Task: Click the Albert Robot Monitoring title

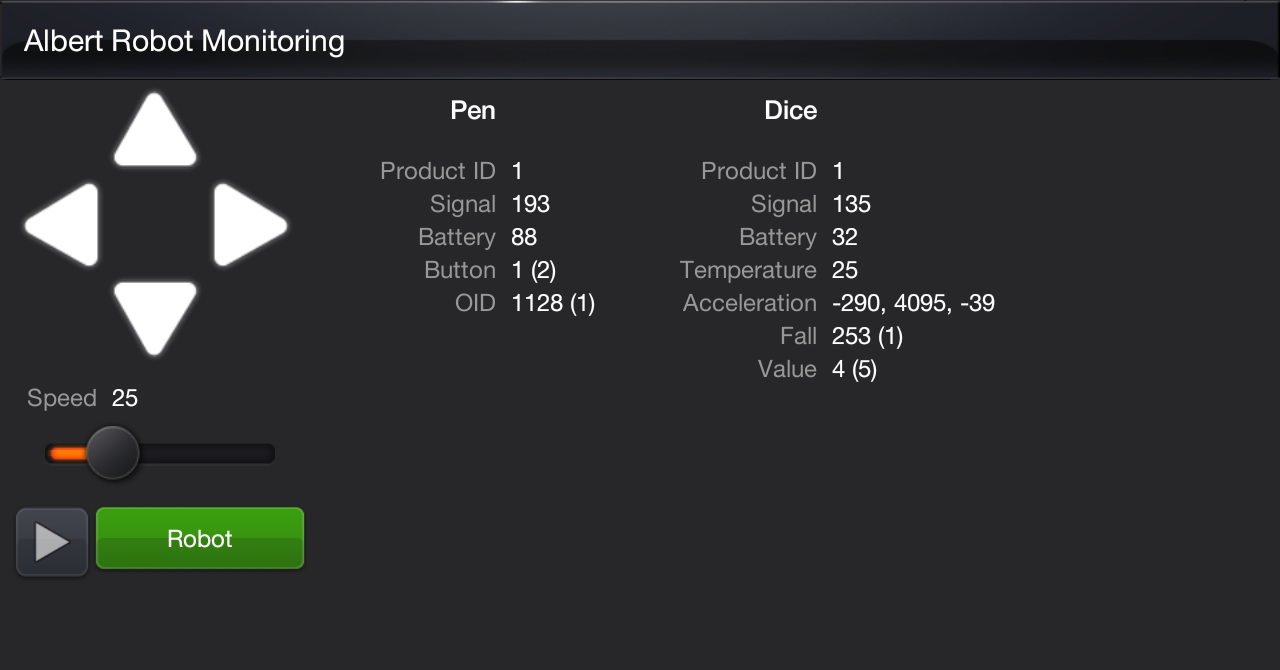Action: point(184,41)
